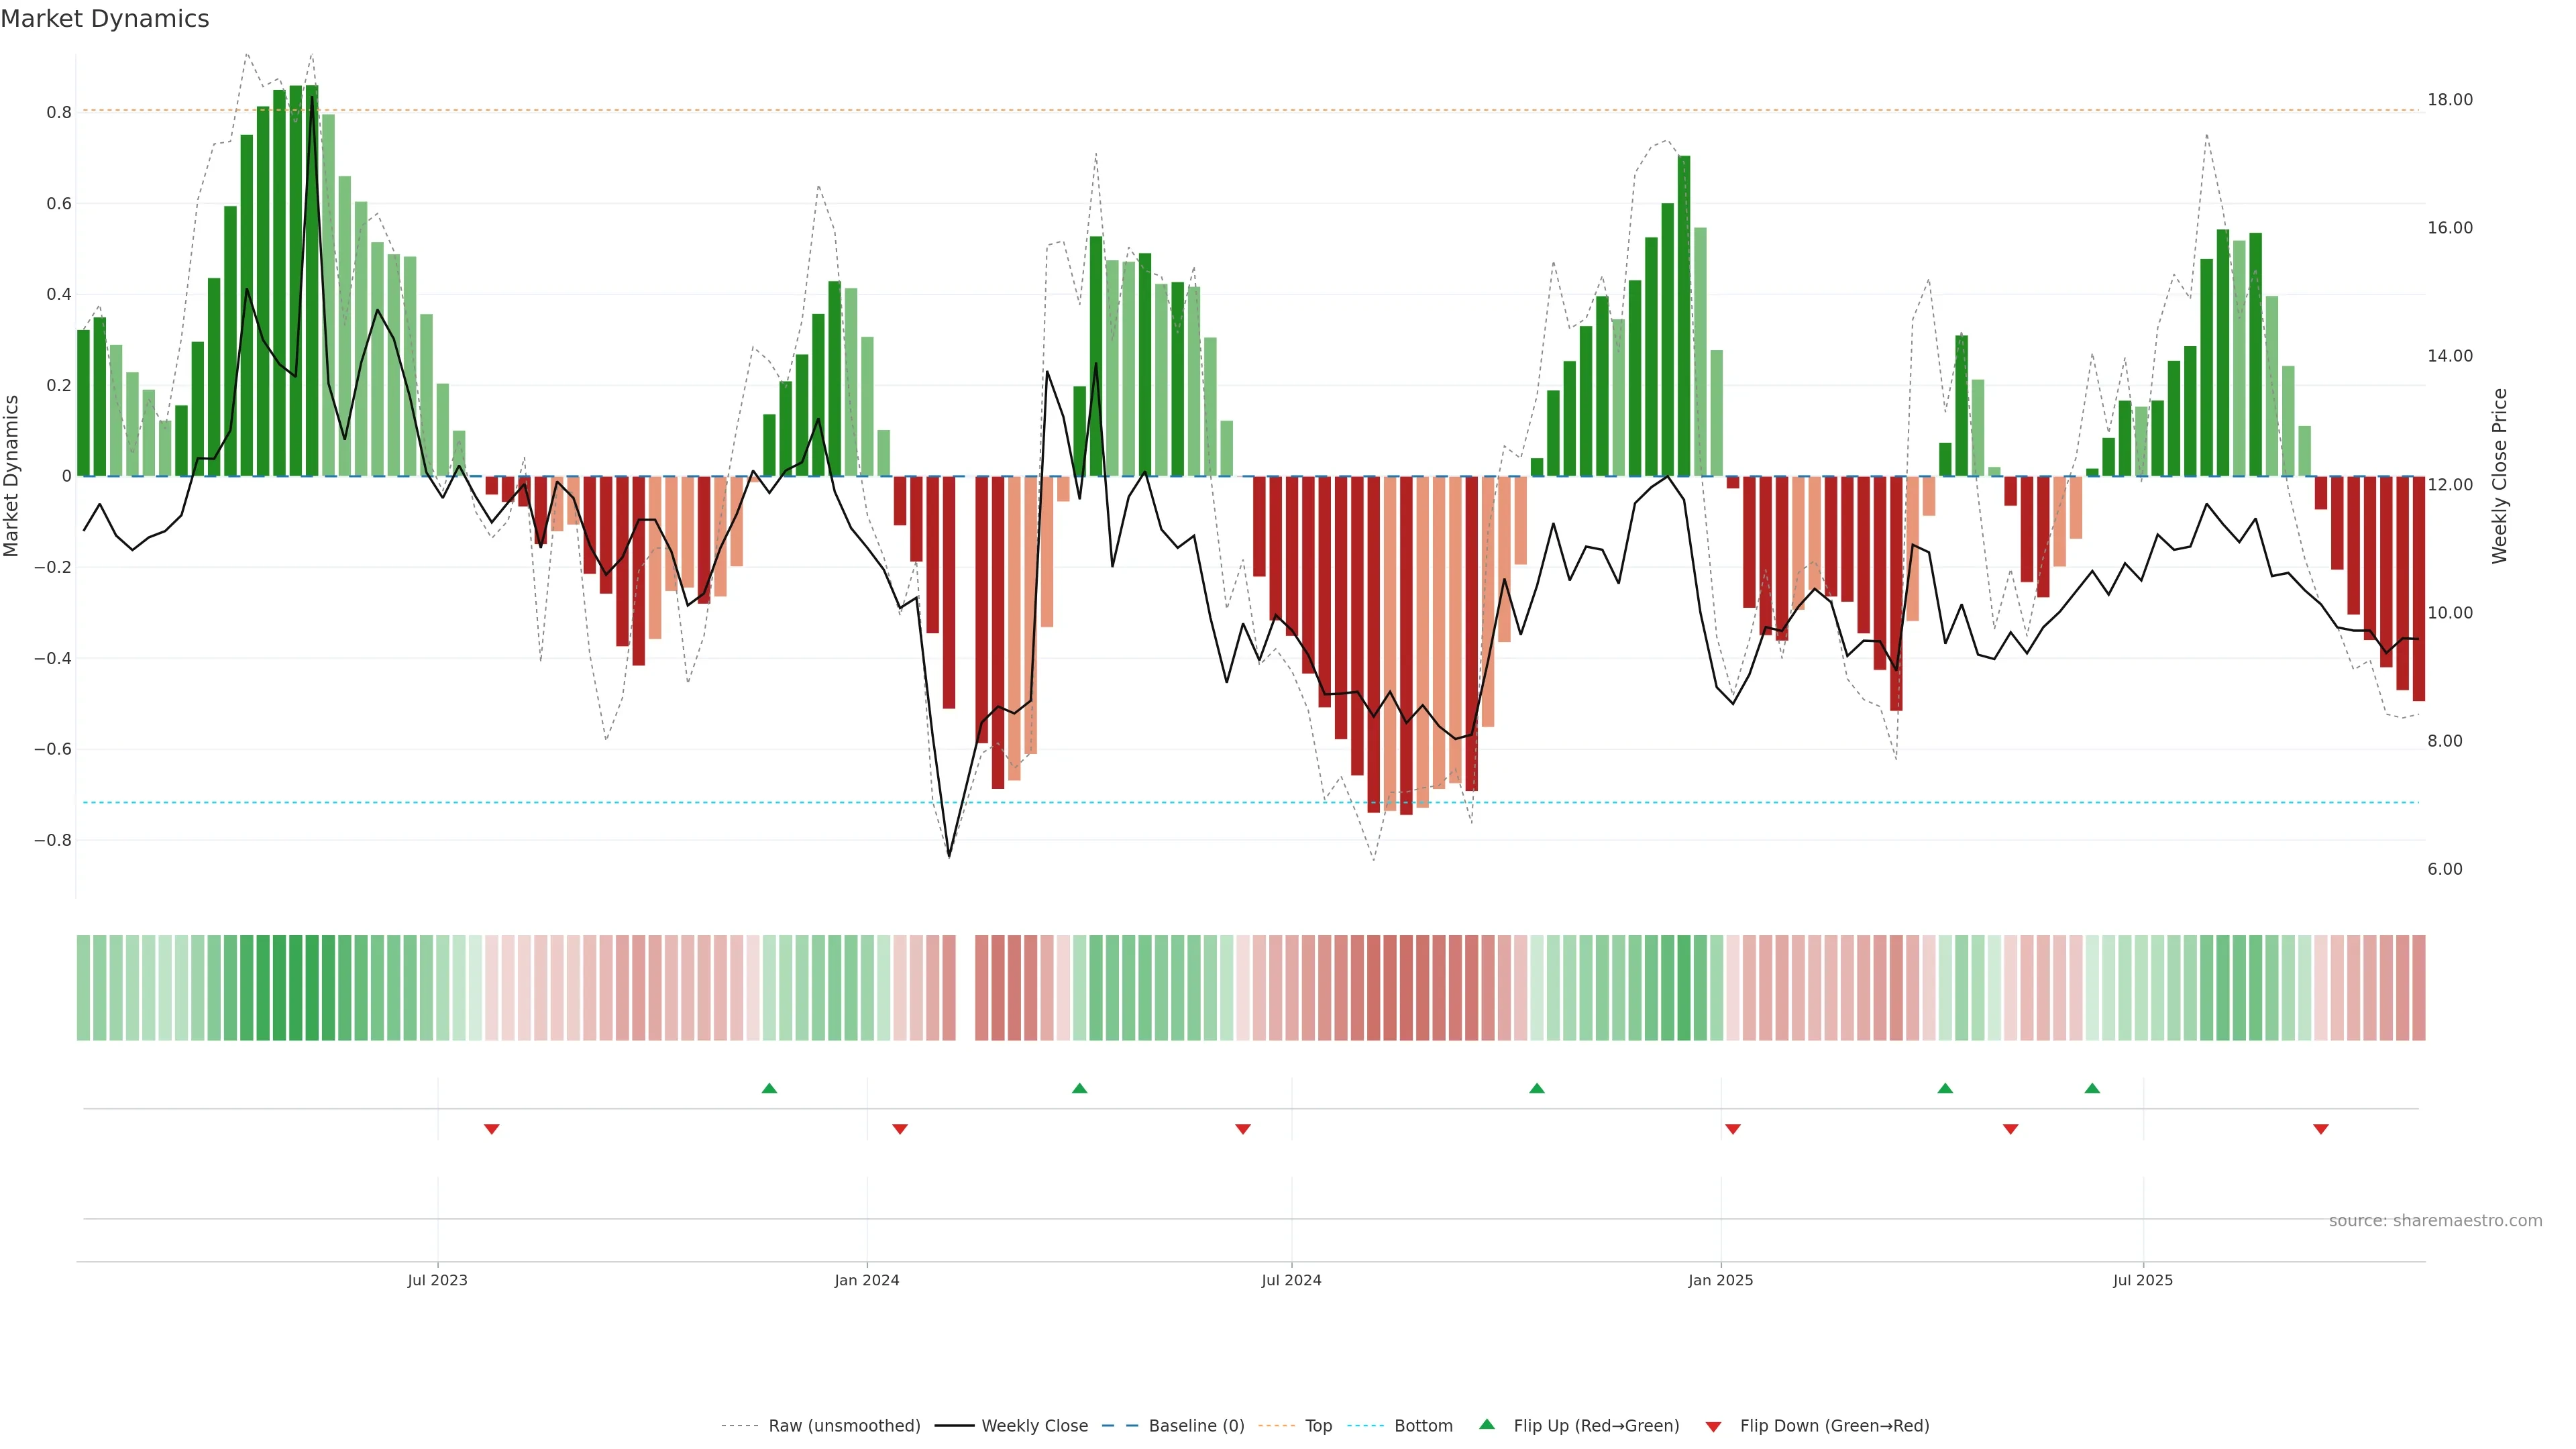Viewport: 2576px width, 1449px height.
Task: Click the flip-down marker just after Jan 2025
Action: coord(1733,1129)
